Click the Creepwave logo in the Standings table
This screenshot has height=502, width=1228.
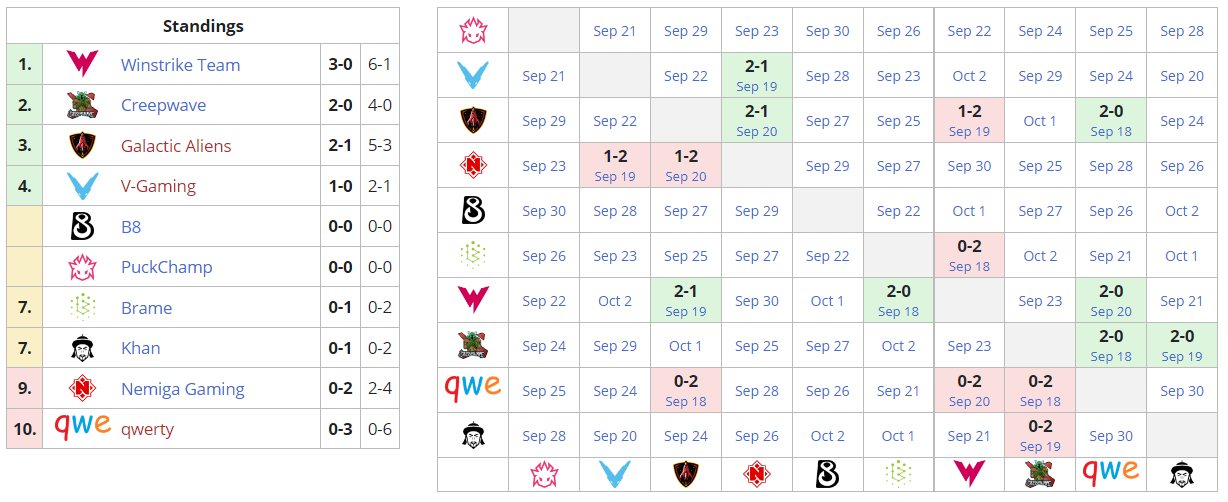81,105
